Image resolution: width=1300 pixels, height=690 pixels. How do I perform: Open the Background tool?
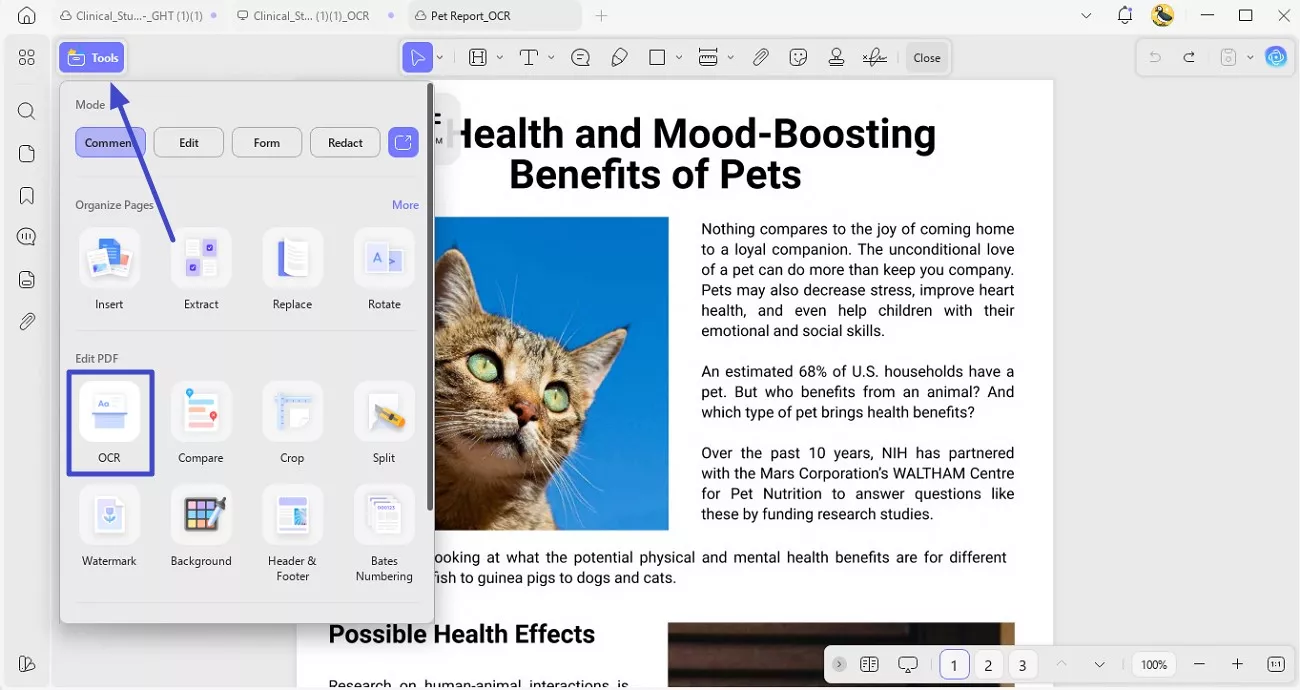click(201, 526)
